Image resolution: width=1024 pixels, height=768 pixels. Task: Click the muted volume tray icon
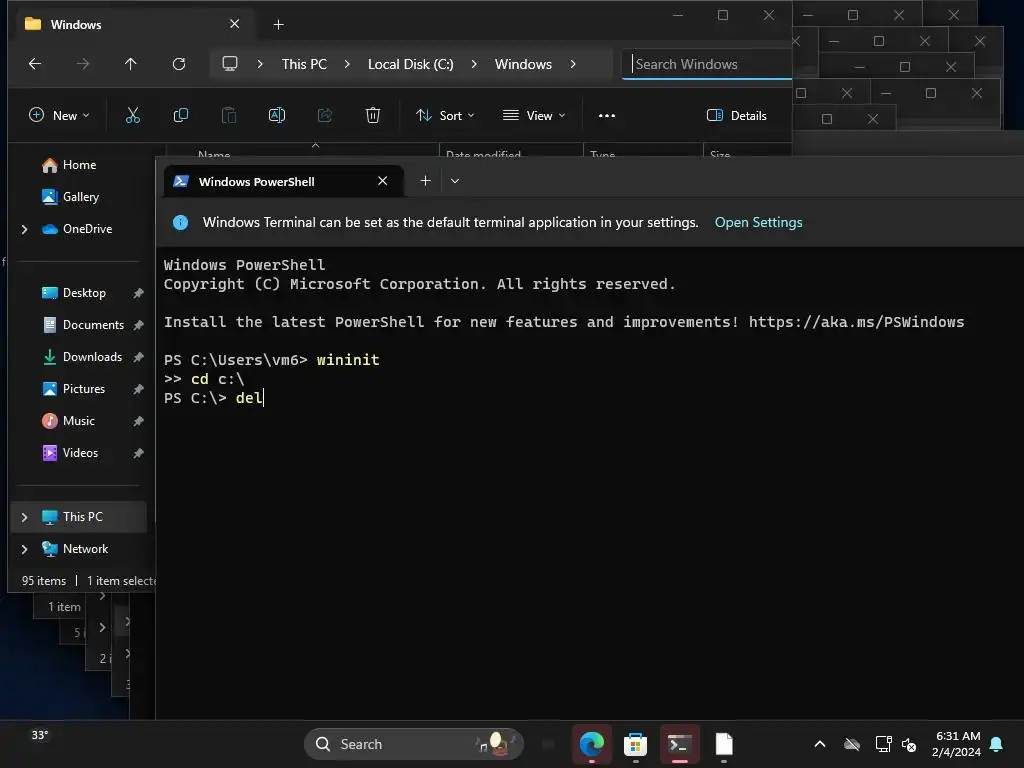[908, 744]
